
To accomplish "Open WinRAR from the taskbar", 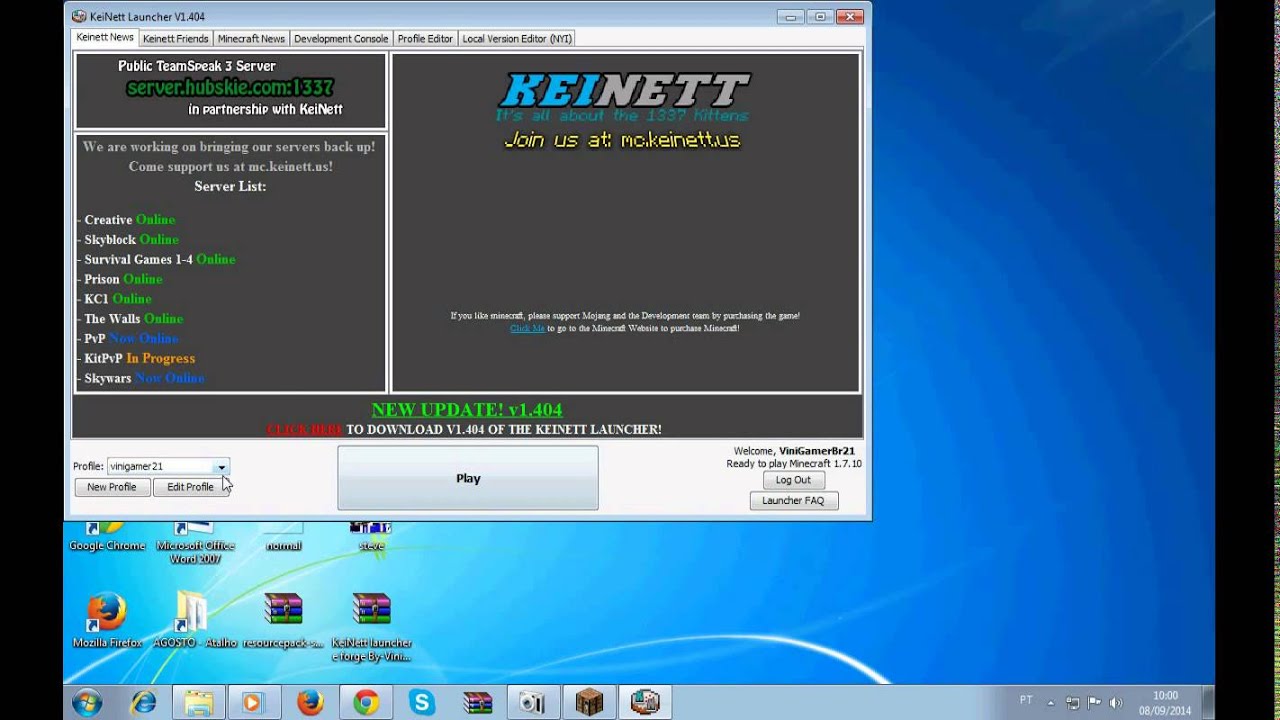I will [478, 703].
